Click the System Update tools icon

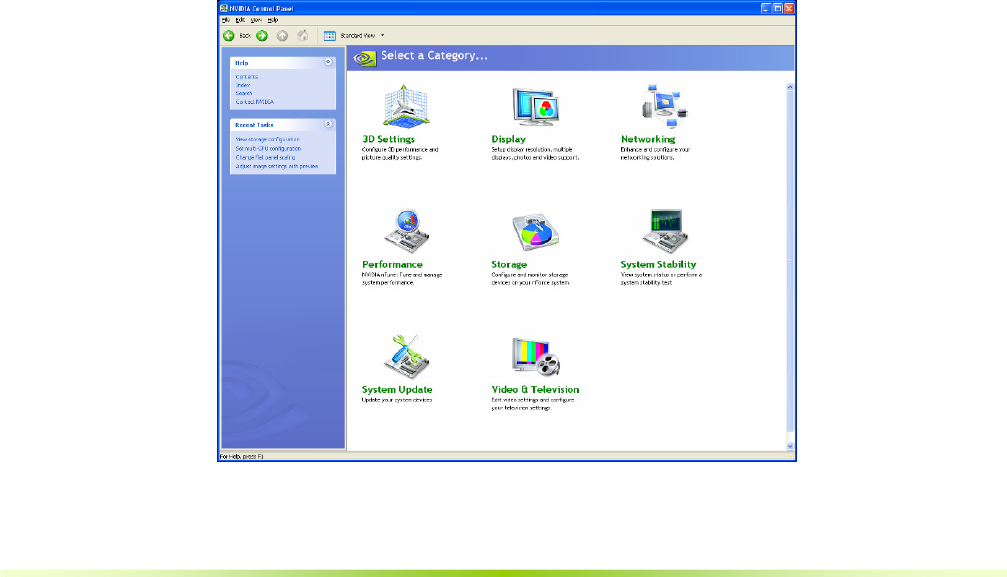pyautogui.click(x=407, y=356)
